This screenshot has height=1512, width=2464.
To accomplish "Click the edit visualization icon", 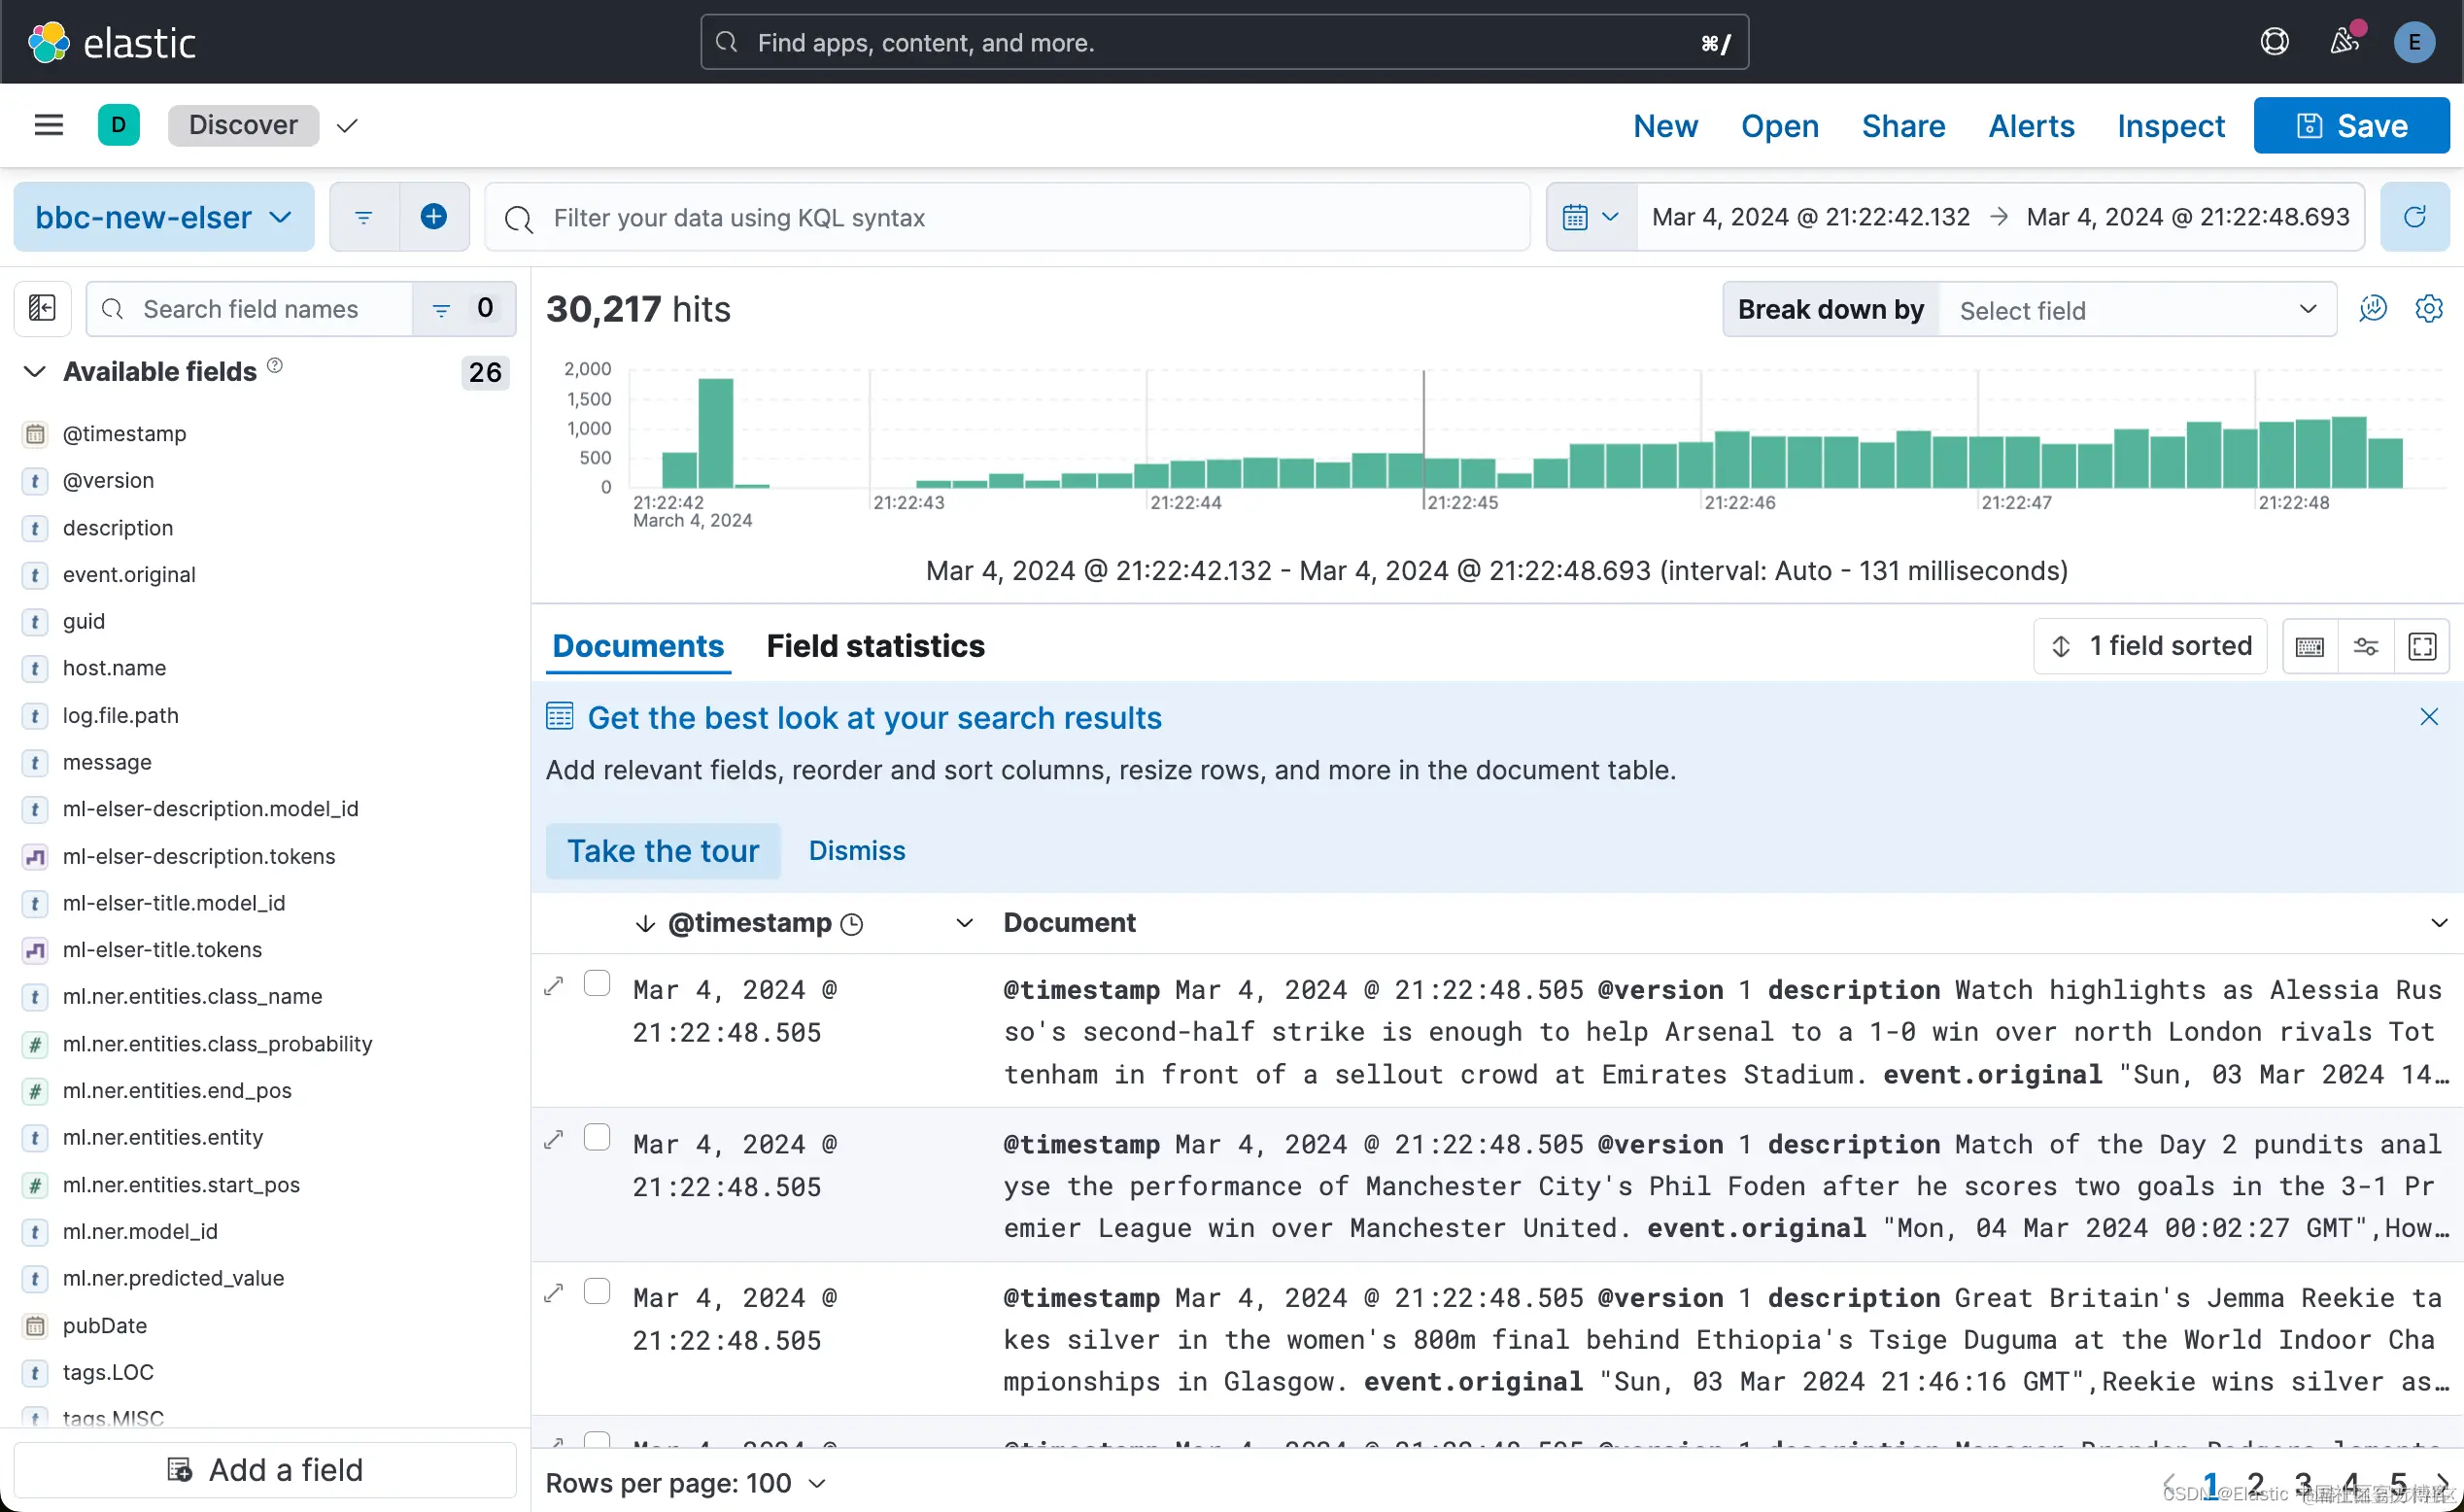I will [2372, 309].
